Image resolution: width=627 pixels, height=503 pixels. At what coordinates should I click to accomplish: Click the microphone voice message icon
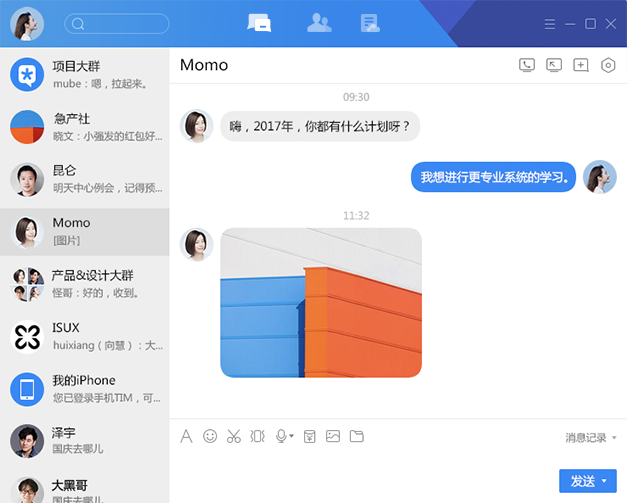tap(282, 436)
